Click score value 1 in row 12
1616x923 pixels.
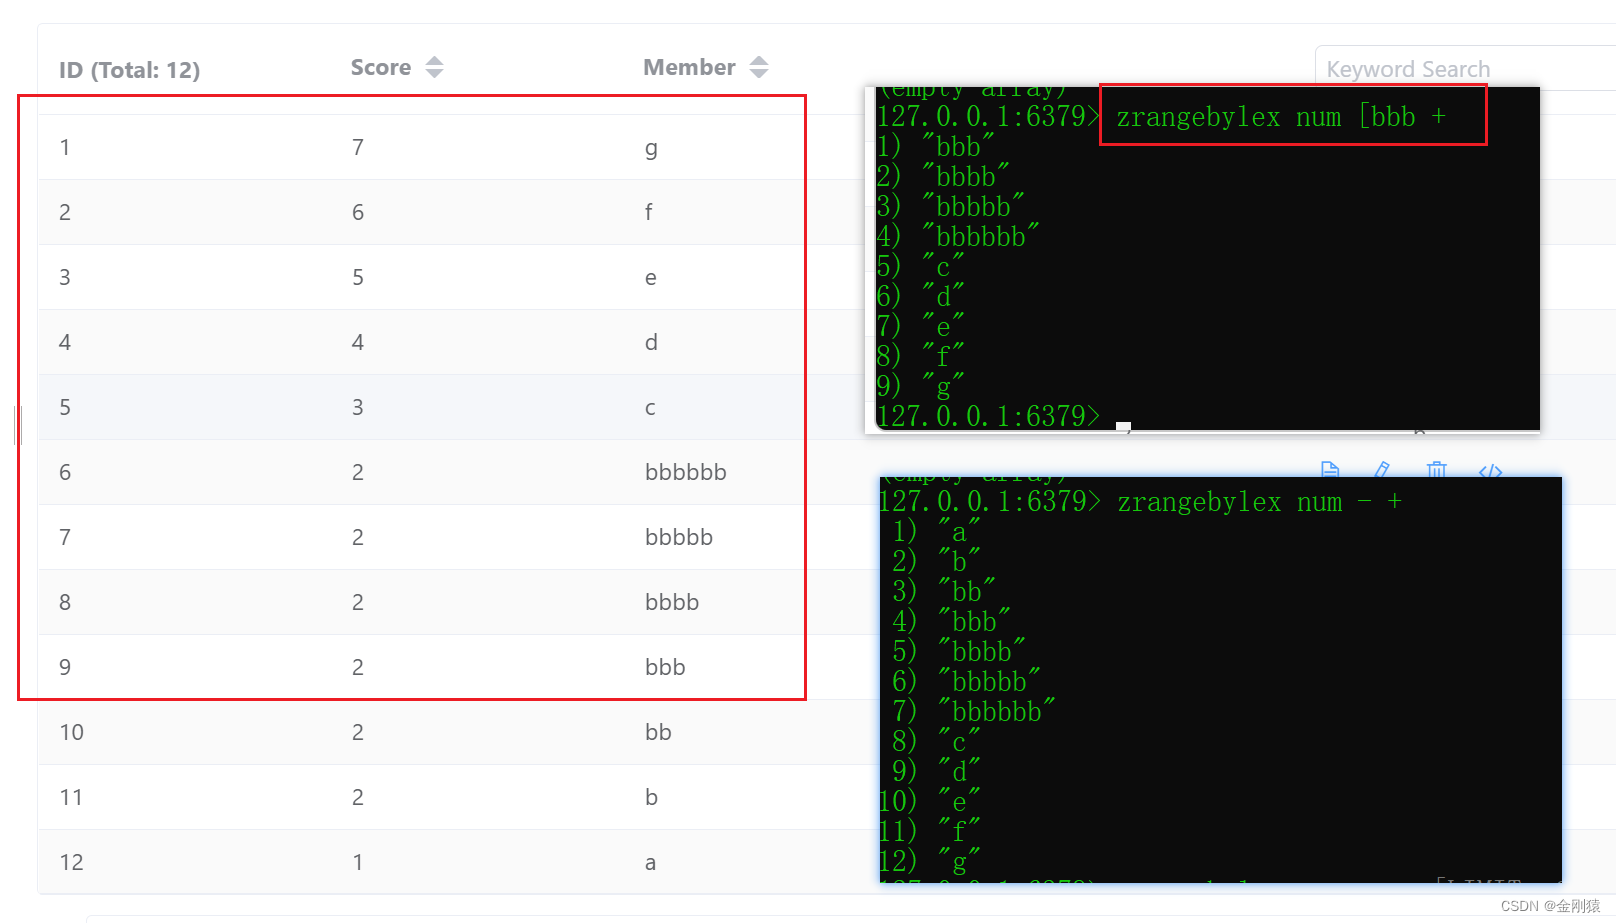point(357,862)
